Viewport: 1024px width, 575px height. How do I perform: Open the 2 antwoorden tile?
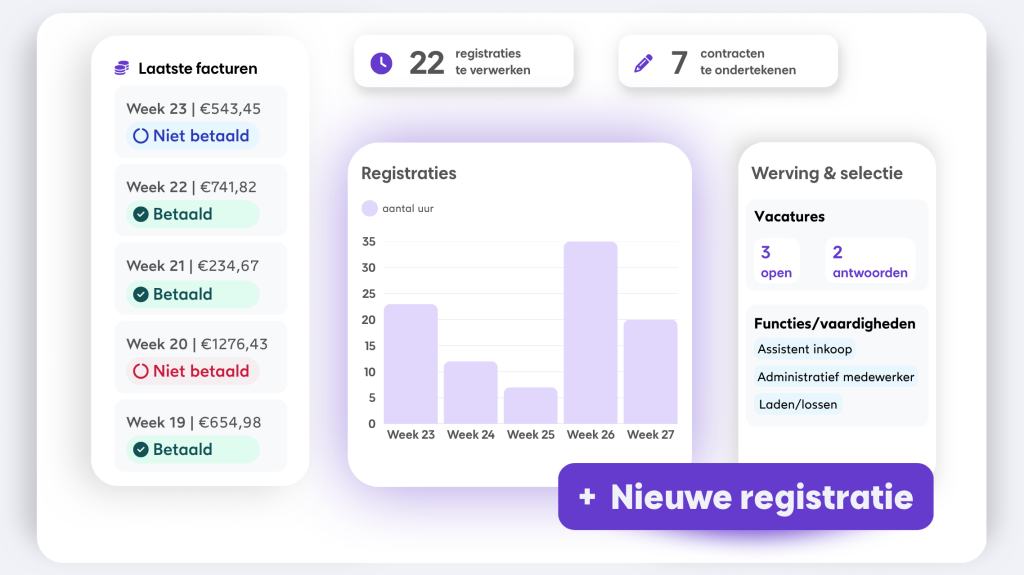point(869,262)
